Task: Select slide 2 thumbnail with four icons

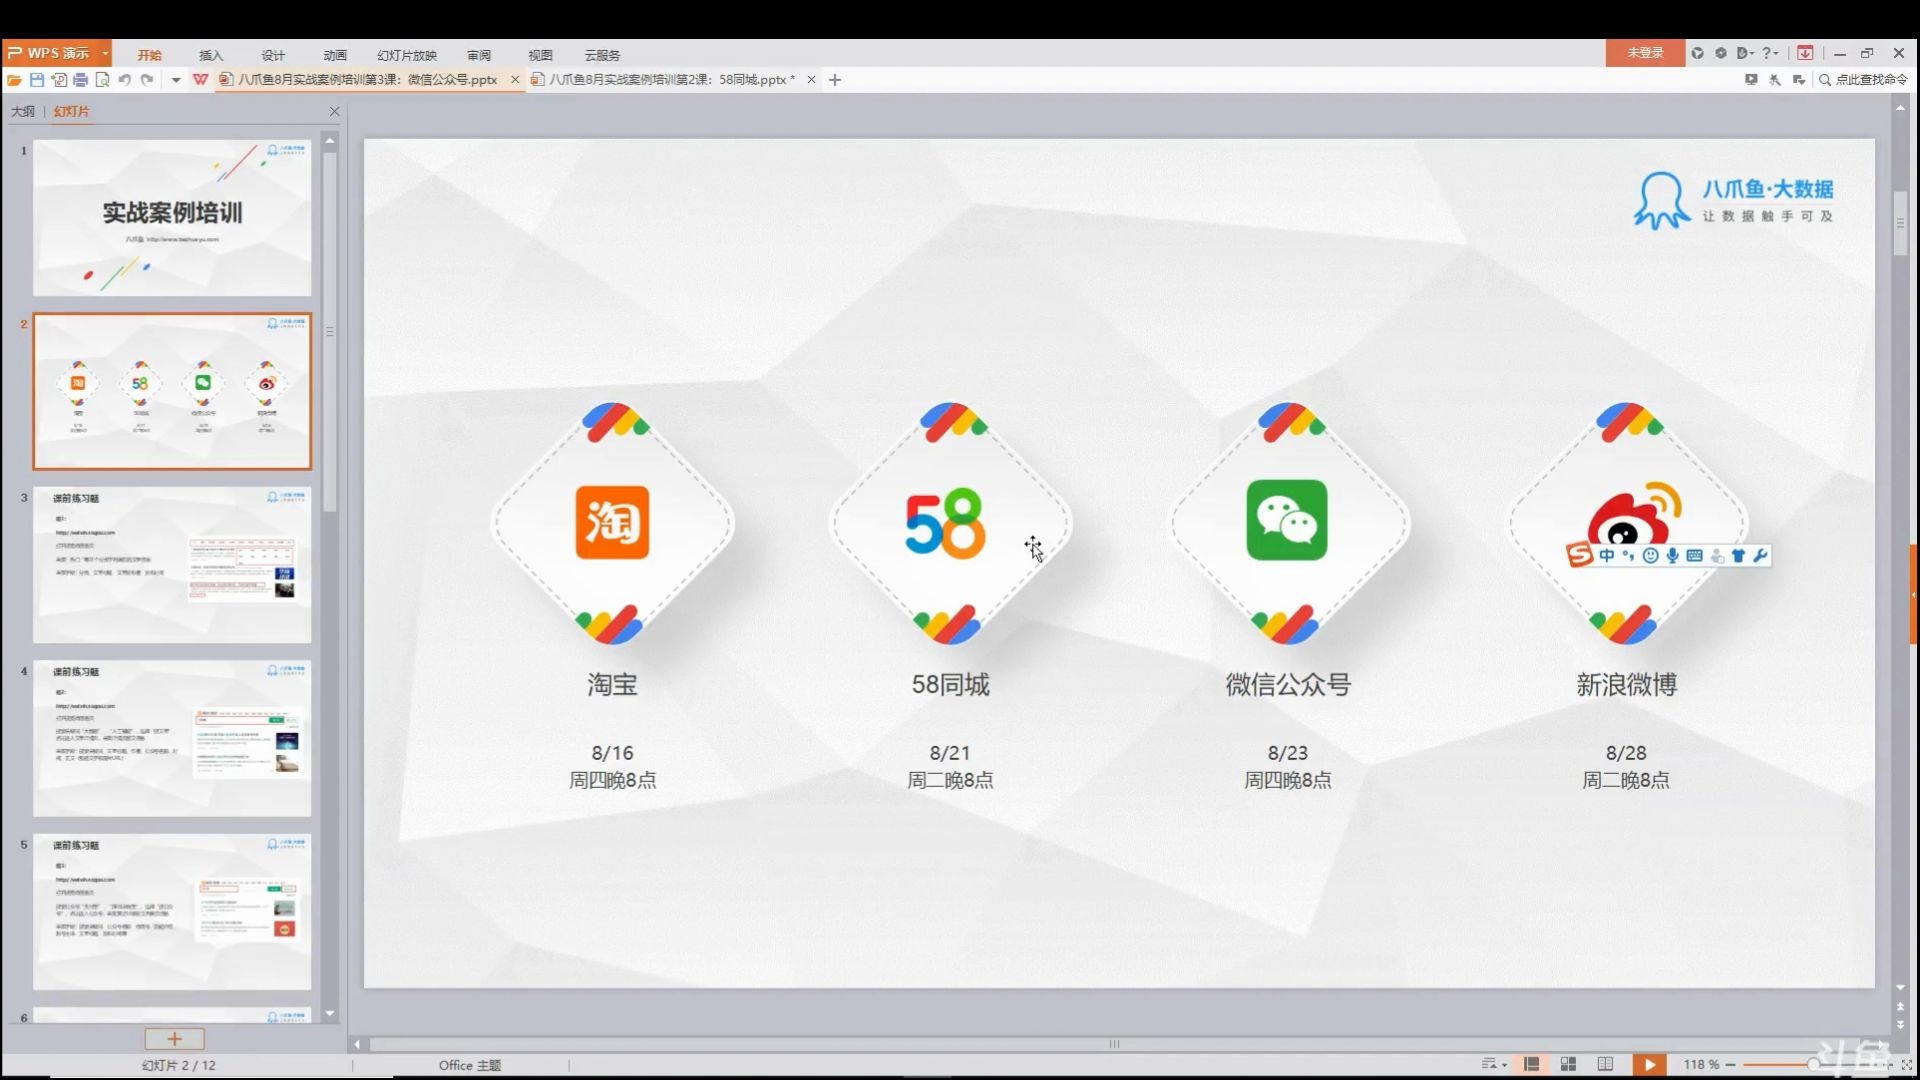Action: pos(172,391)
